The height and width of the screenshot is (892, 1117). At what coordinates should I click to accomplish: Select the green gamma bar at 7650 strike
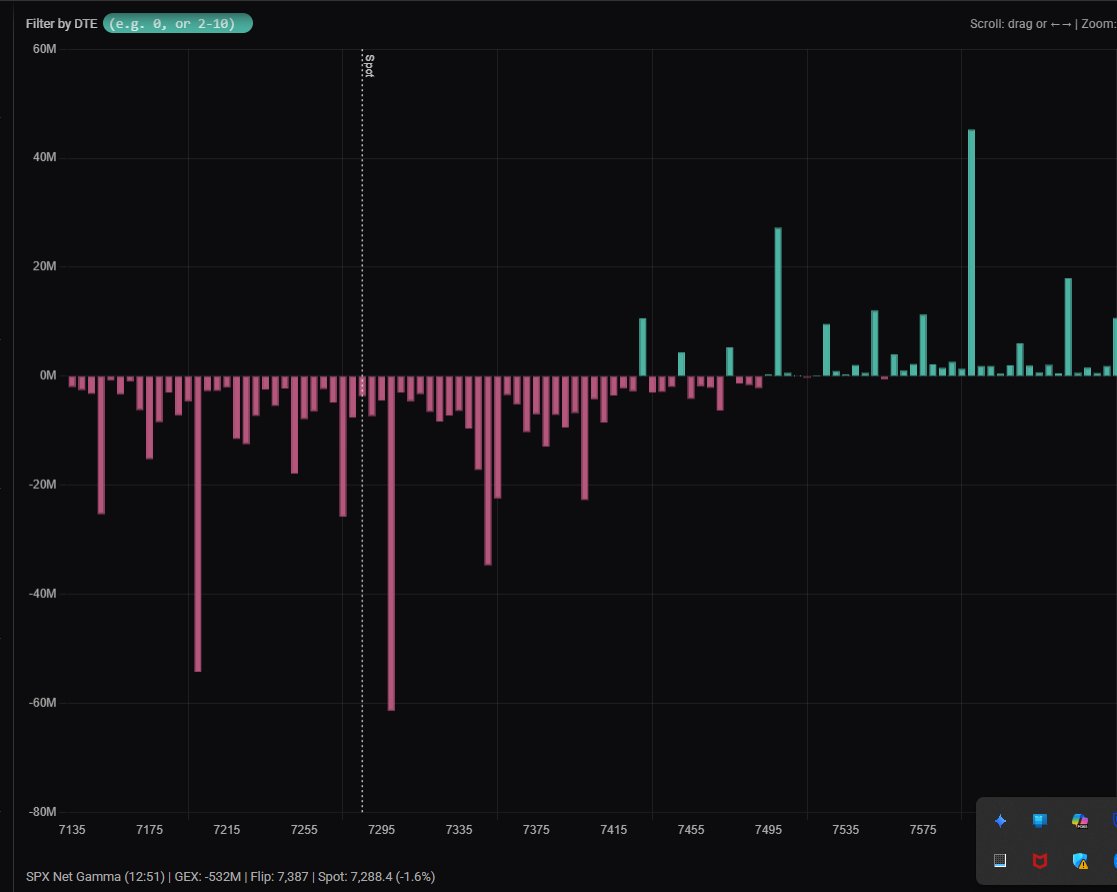[x=1068, y=327]
